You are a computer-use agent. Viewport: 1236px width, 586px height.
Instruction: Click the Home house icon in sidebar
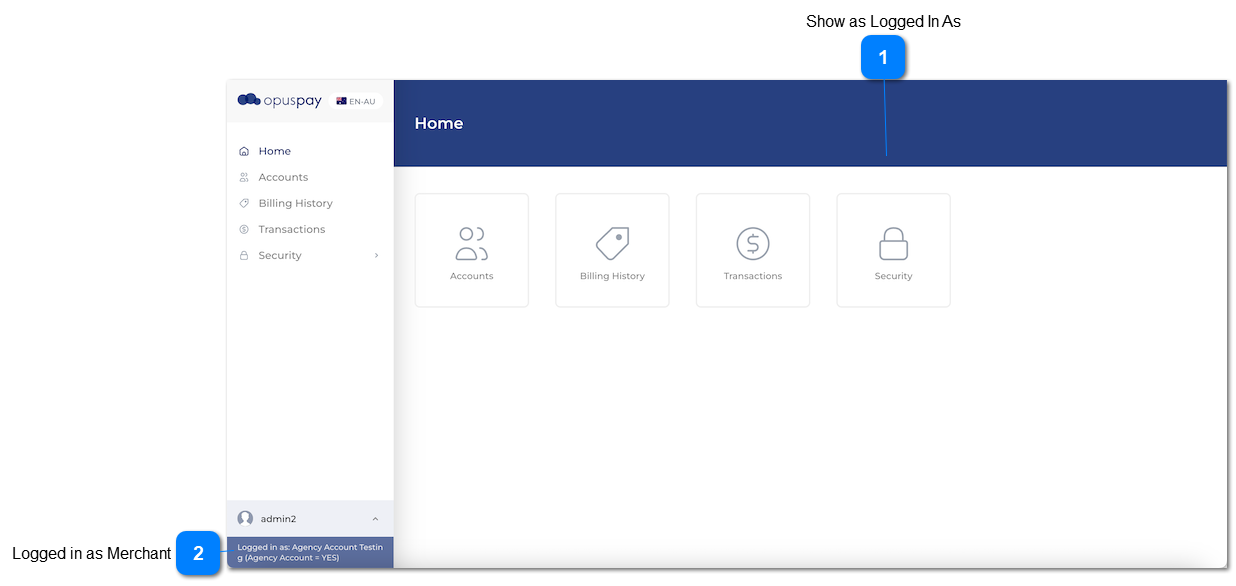[244, 151]
